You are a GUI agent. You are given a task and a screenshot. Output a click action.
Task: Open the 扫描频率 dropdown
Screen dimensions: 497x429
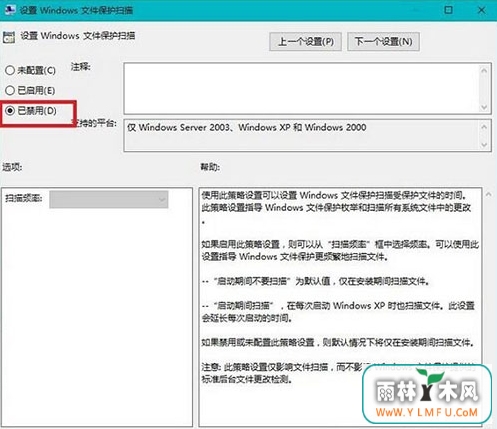point(109,199)
